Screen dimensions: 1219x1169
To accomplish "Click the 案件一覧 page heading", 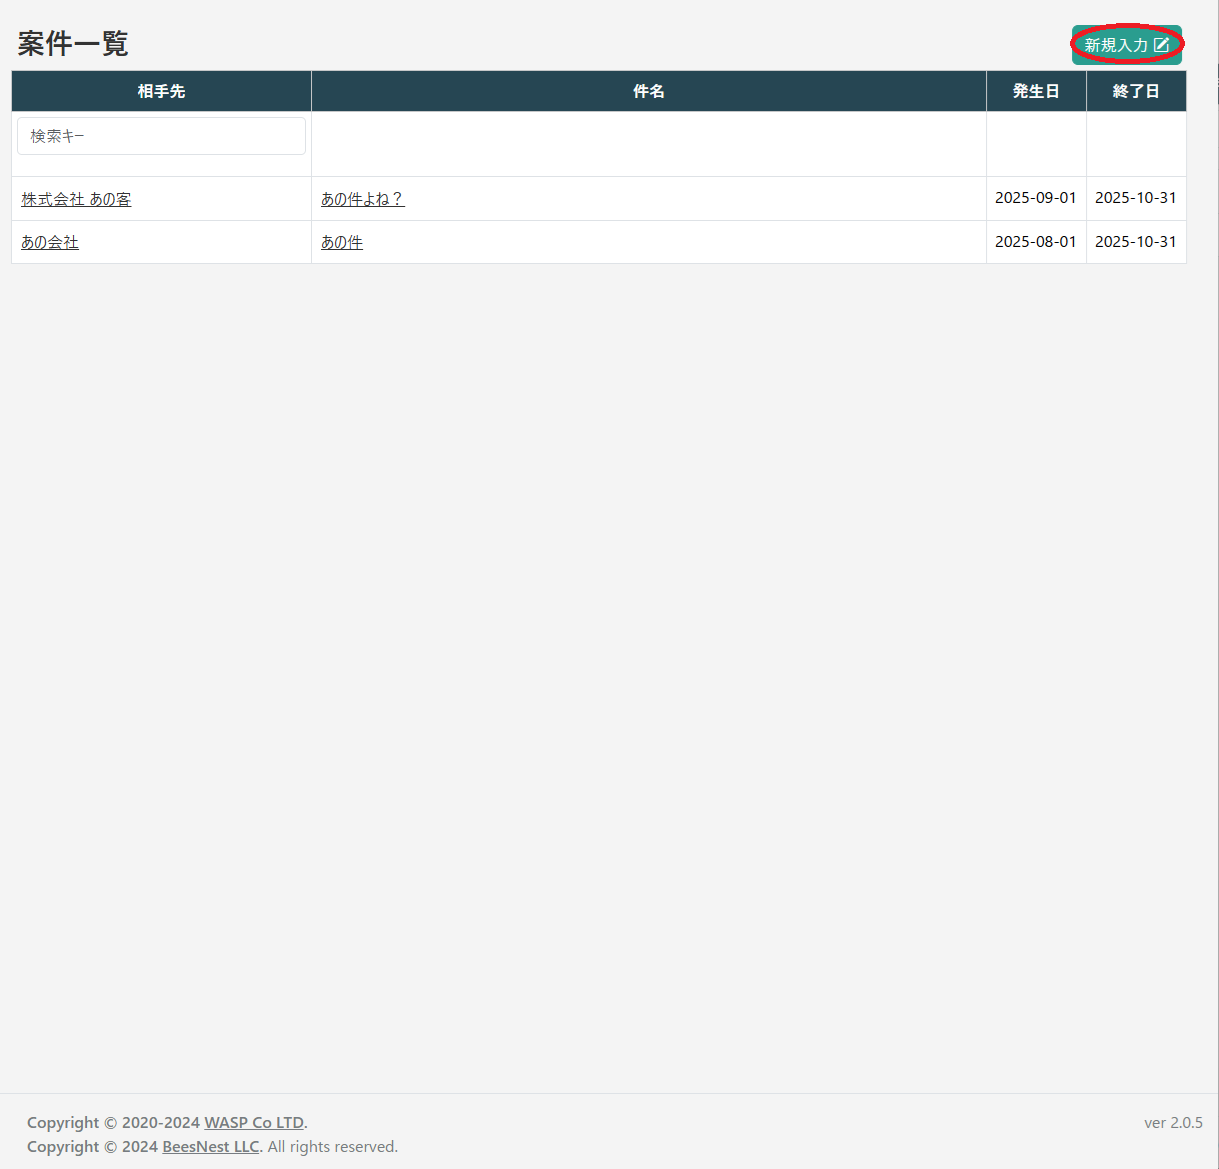I will 73,44.
